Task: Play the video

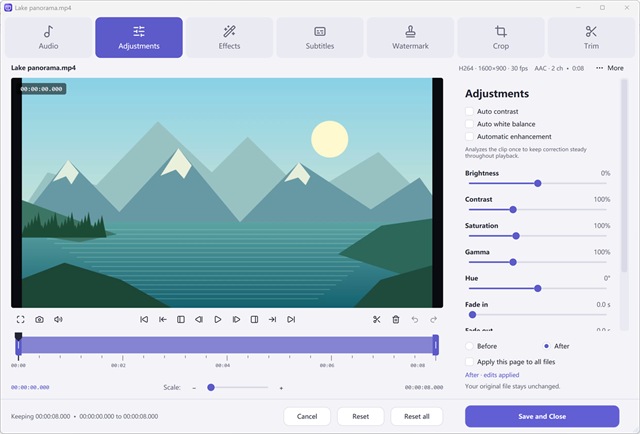Action: (x=218, y=319)
